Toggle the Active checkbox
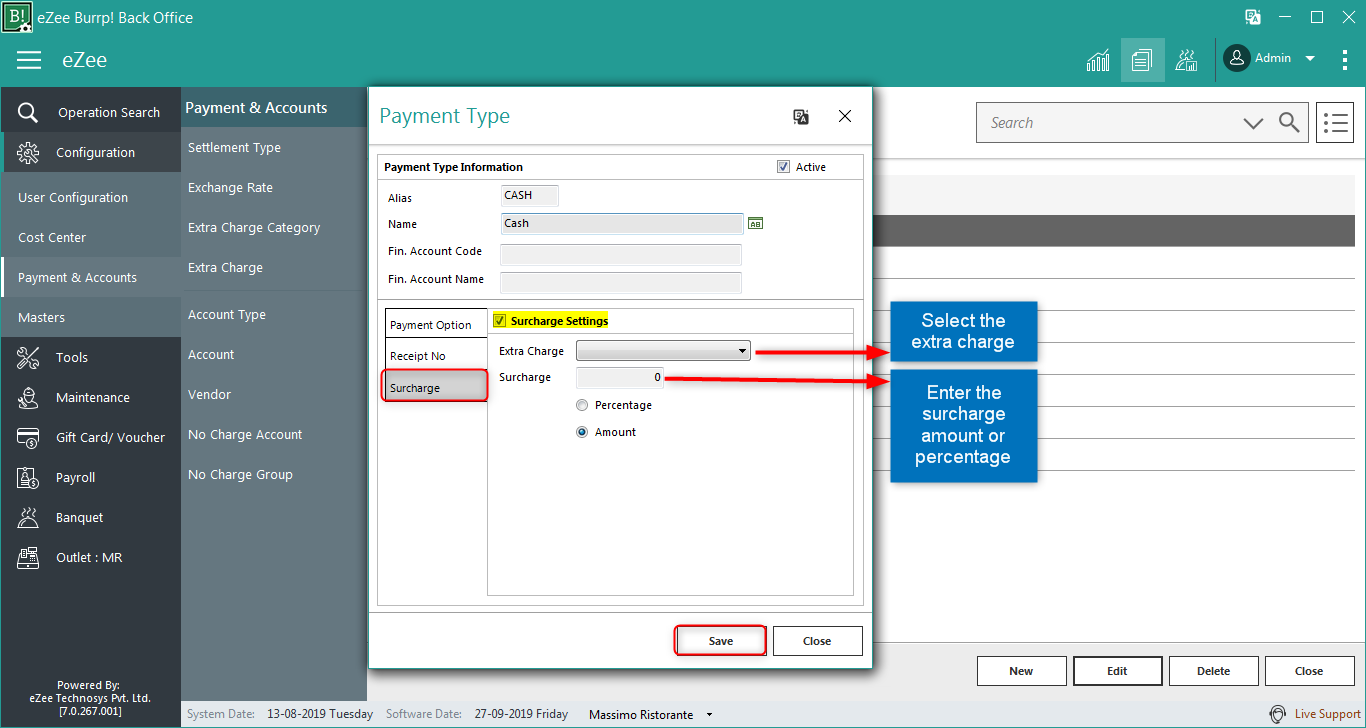 point(783,167)
